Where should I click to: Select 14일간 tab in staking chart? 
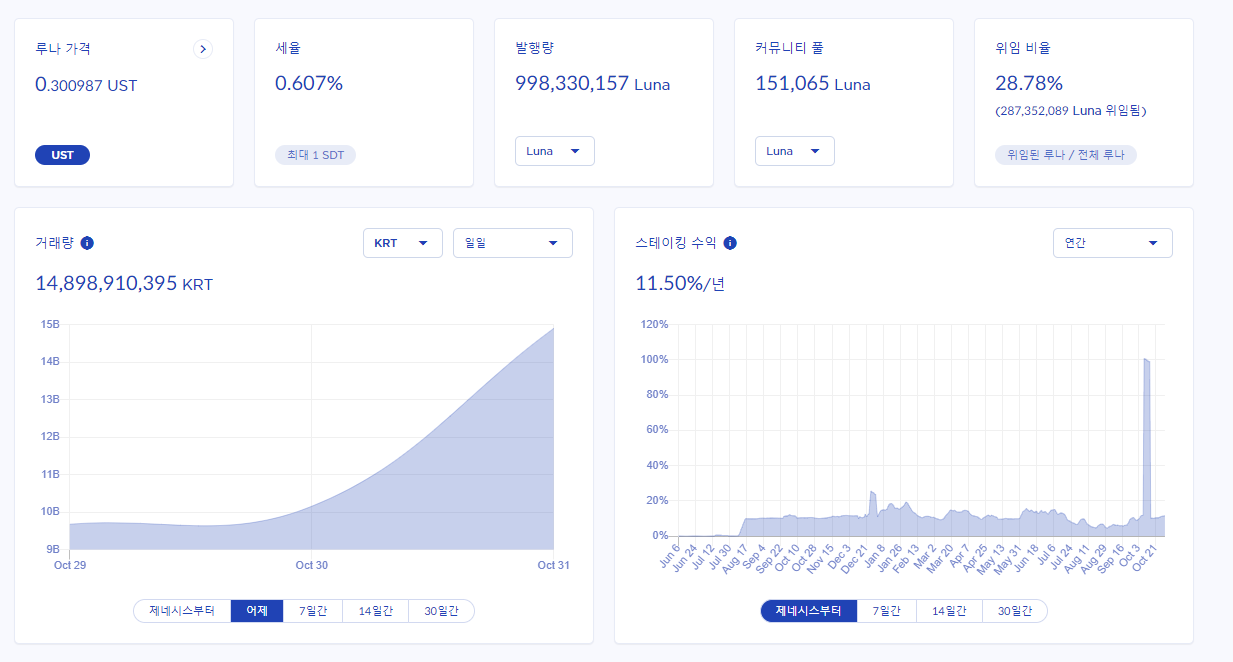pyautogui.click(x=950, y=611)
